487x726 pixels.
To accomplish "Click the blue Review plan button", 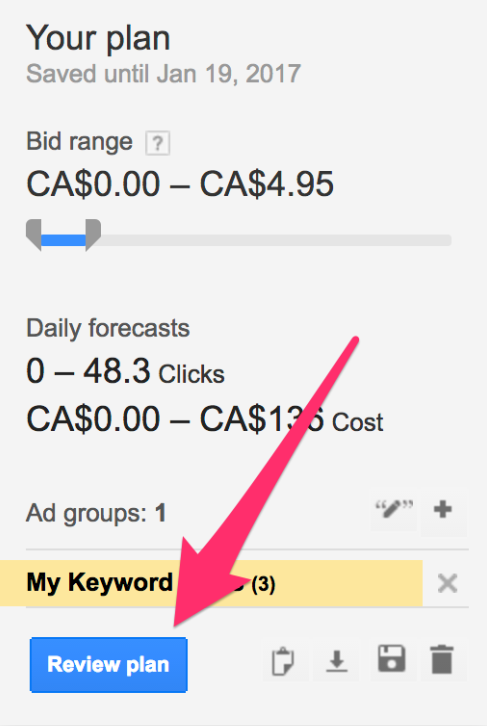I will click(108, 665).
